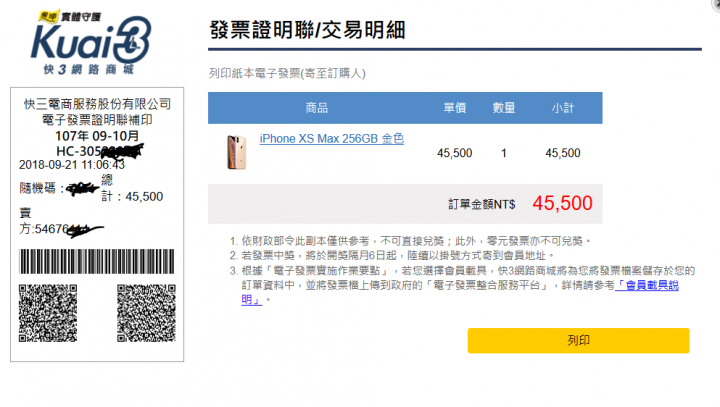
Task: Click the right QR code on invoice
Action: (146, 313)
